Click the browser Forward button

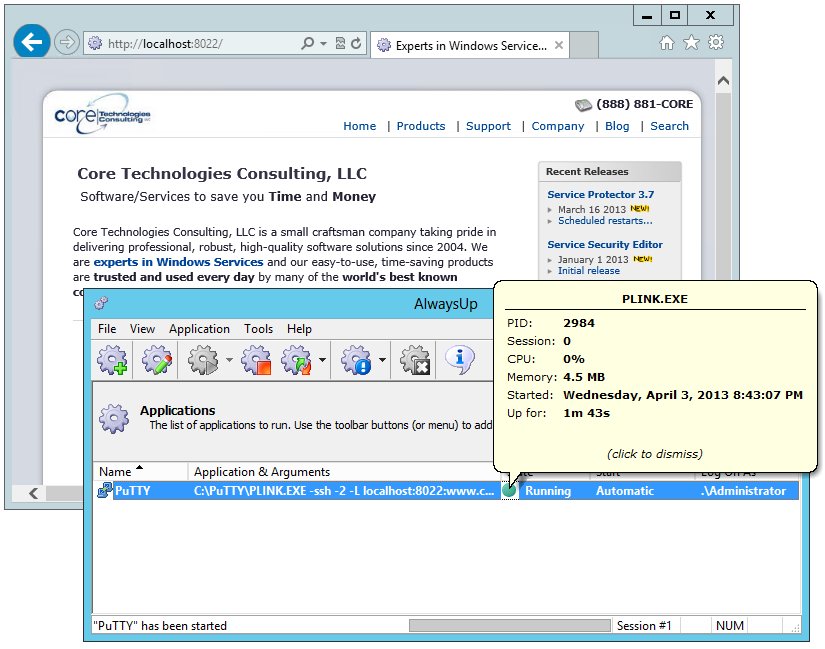tap(67, 42)
